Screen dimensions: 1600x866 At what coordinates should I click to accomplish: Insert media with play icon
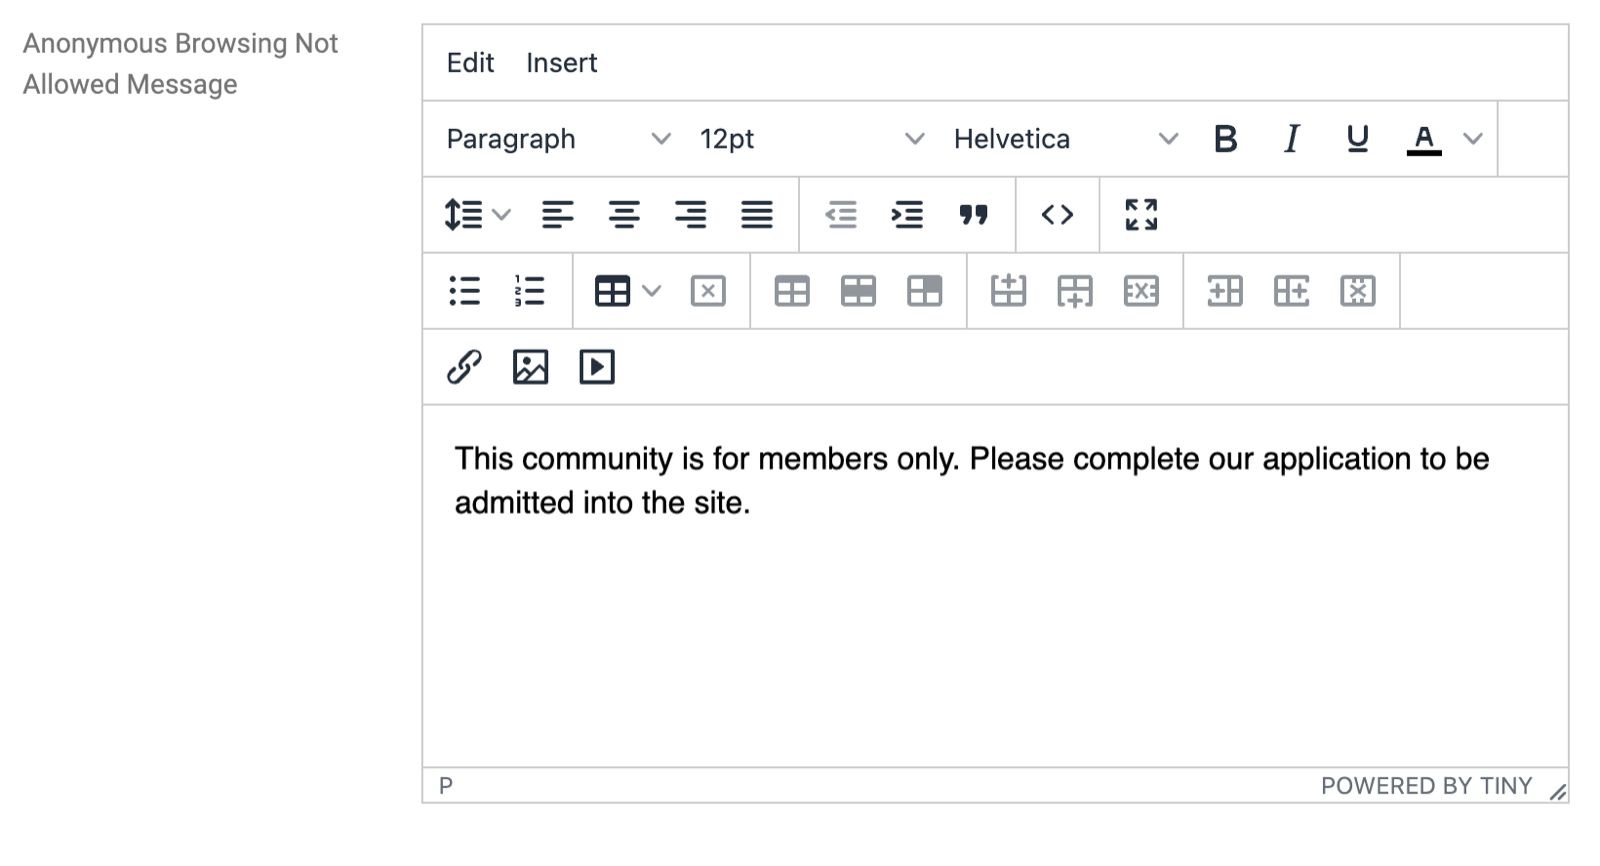597,367
